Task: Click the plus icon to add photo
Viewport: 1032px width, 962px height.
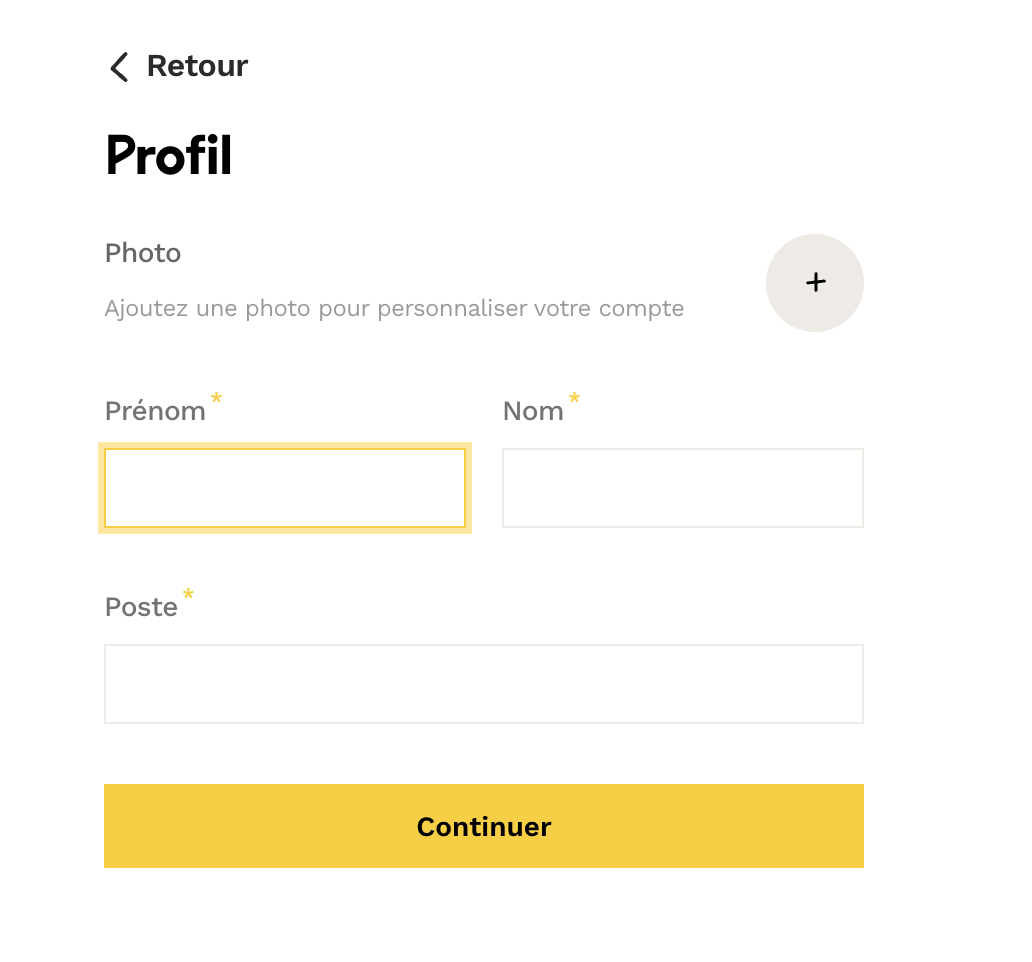Action: 816,283
